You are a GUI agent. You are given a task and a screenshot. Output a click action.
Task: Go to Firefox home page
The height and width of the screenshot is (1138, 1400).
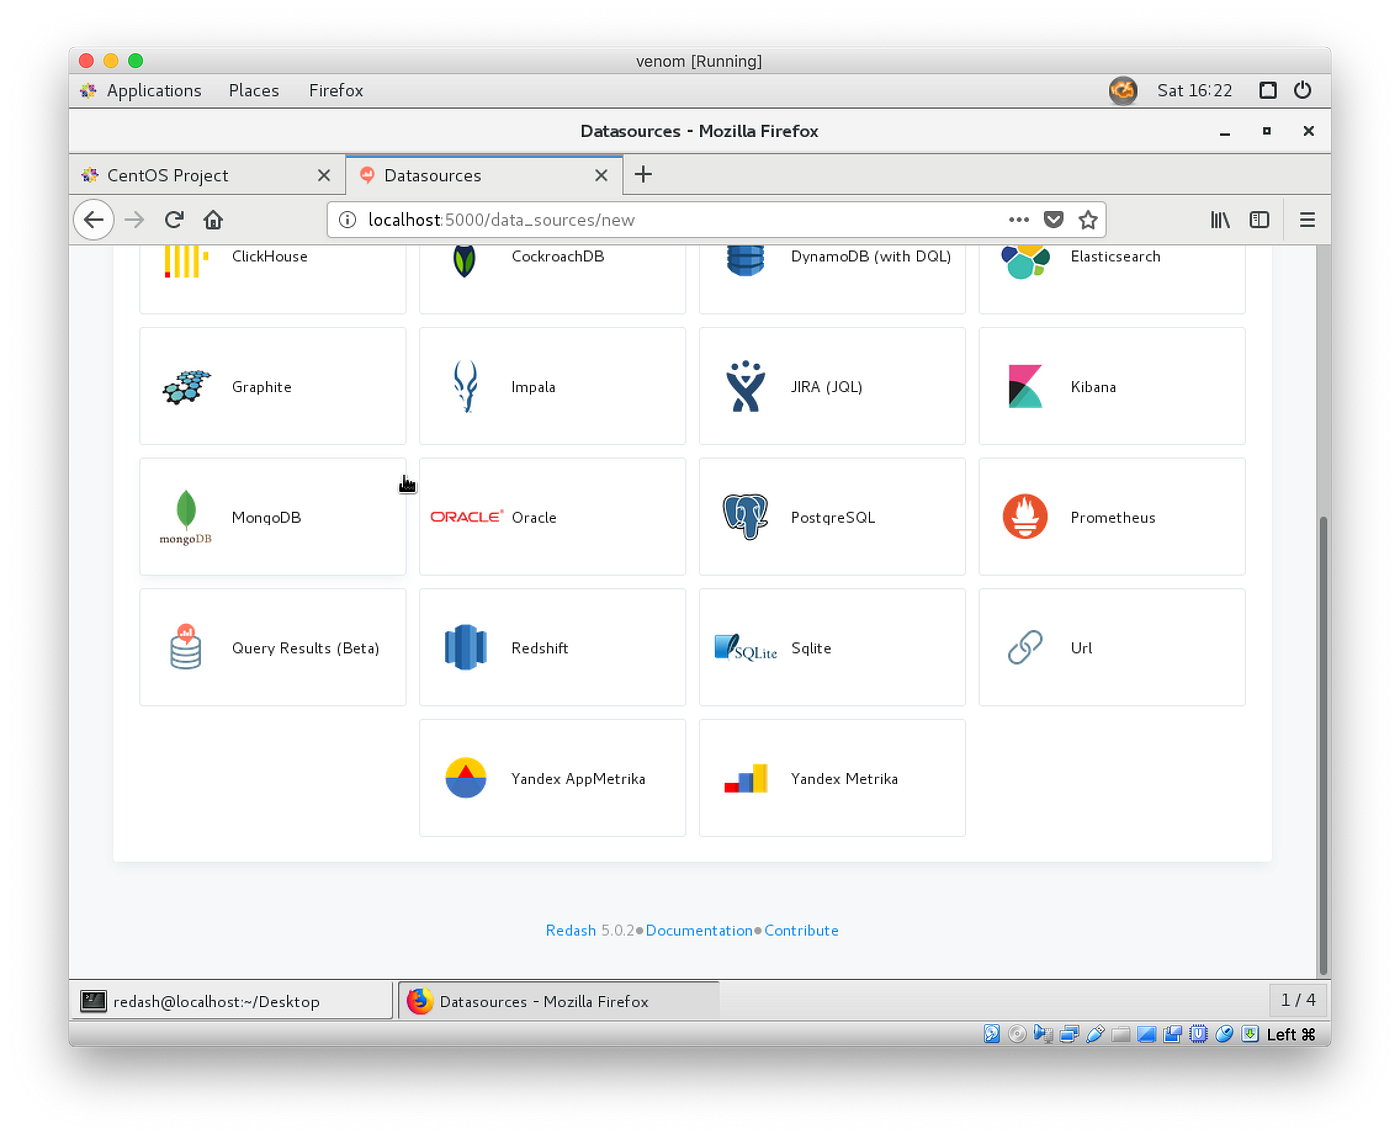(213, 220)
